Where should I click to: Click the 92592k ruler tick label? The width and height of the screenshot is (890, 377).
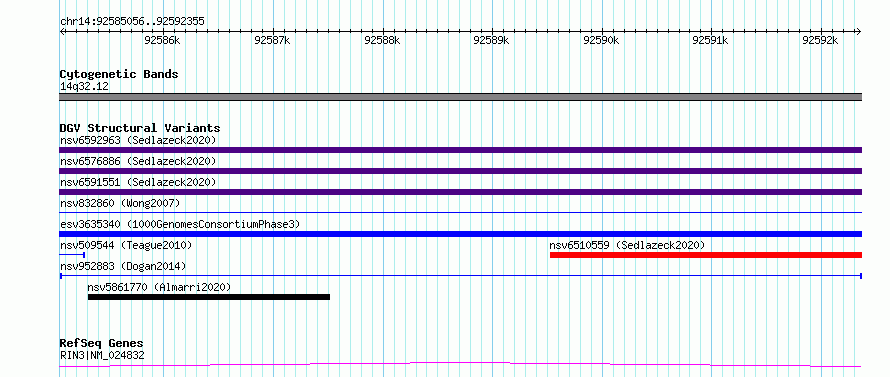[820, 40]
